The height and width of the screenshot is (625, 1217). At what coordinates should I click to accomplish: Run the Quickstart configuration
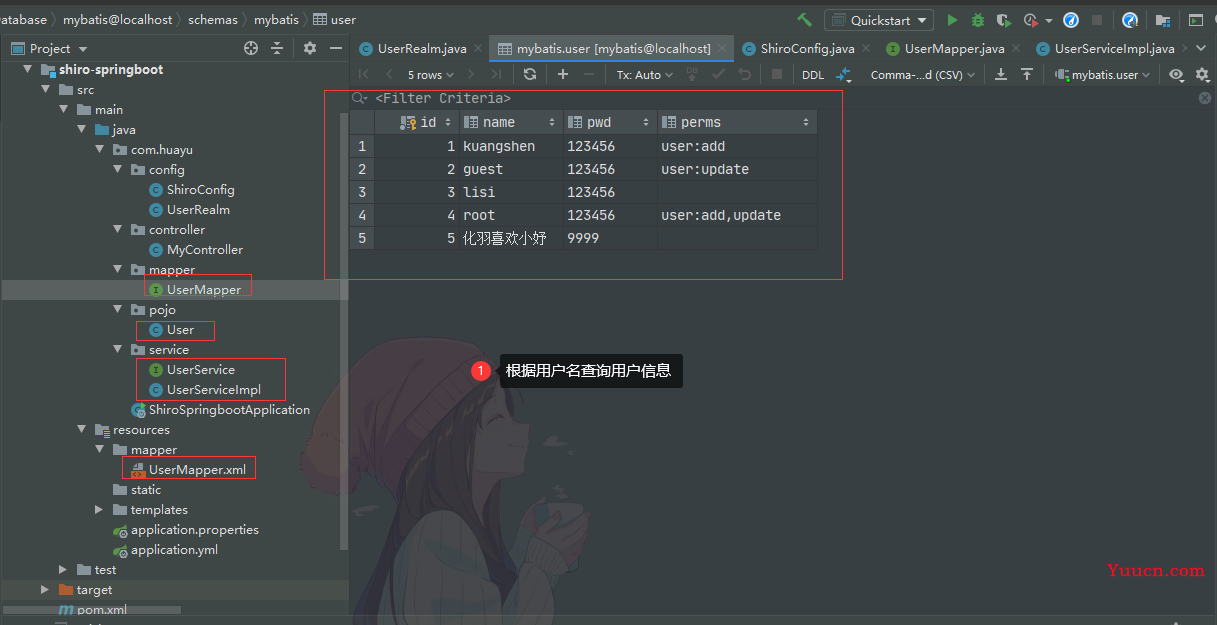[952, 20]
